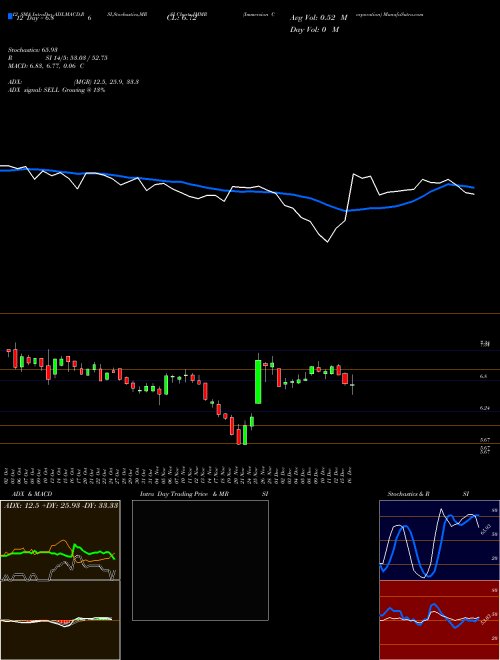This screenshot has width=500, height=660.
Task: Open the MACD histogram chart below ADX
Action: tap(60, 620)
